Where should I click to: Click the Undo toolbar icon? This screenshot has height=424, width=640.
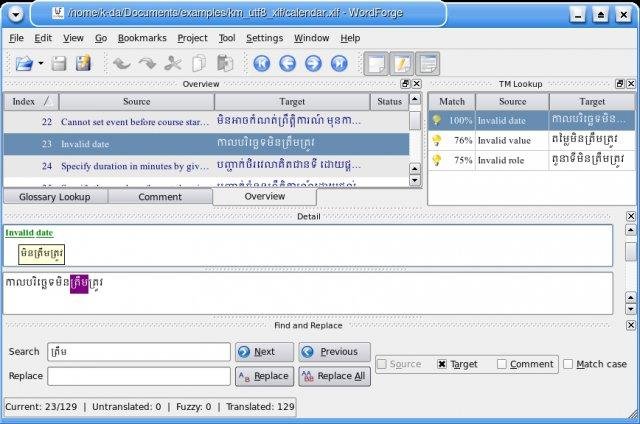[122, 63]
